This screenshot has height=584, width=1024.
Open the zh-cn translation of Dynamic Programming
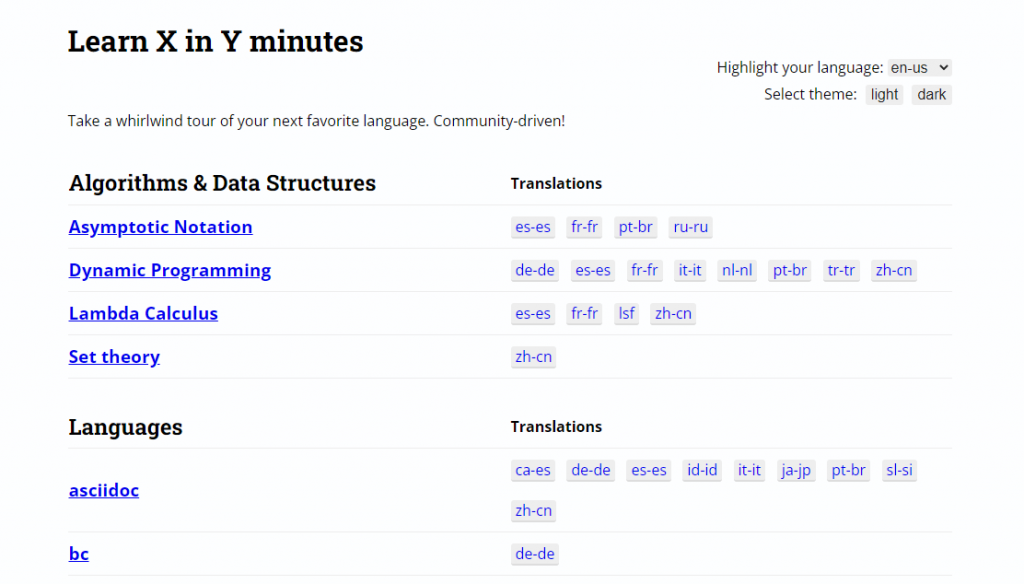click(x=893, y=270)
